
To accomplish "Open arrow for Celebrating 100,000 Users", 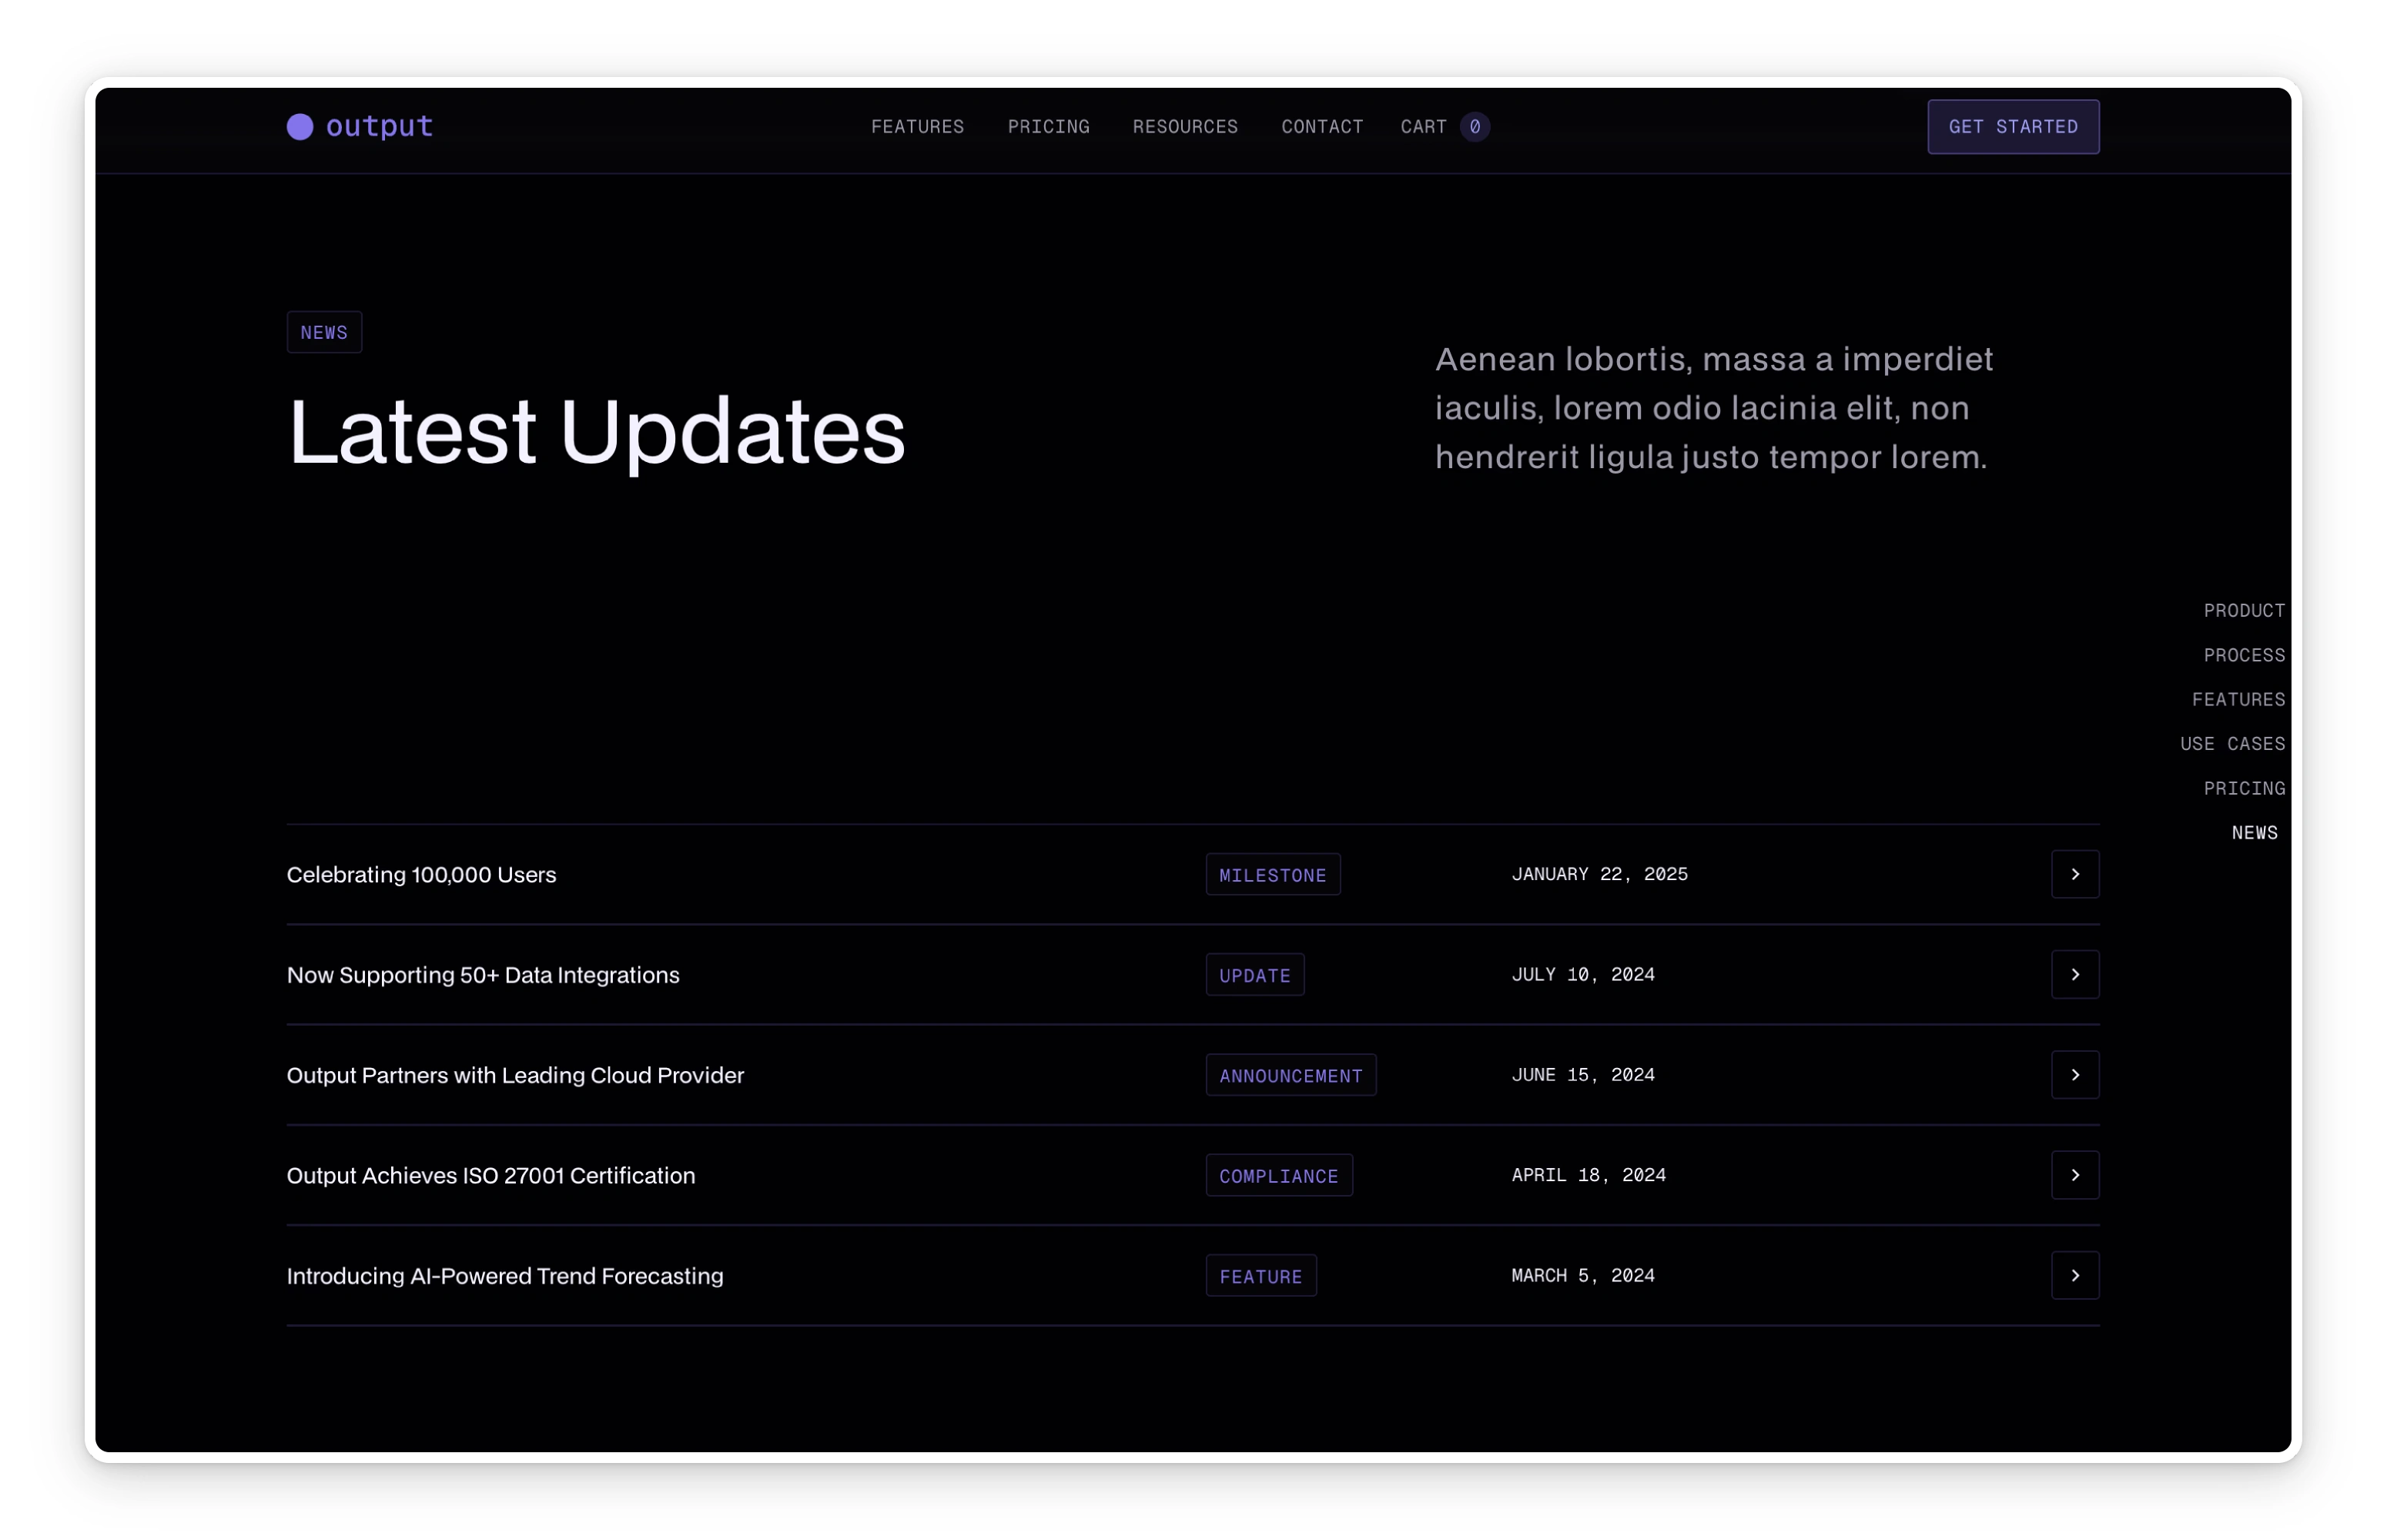I will pyautogui.click(x=2075, y=874).
